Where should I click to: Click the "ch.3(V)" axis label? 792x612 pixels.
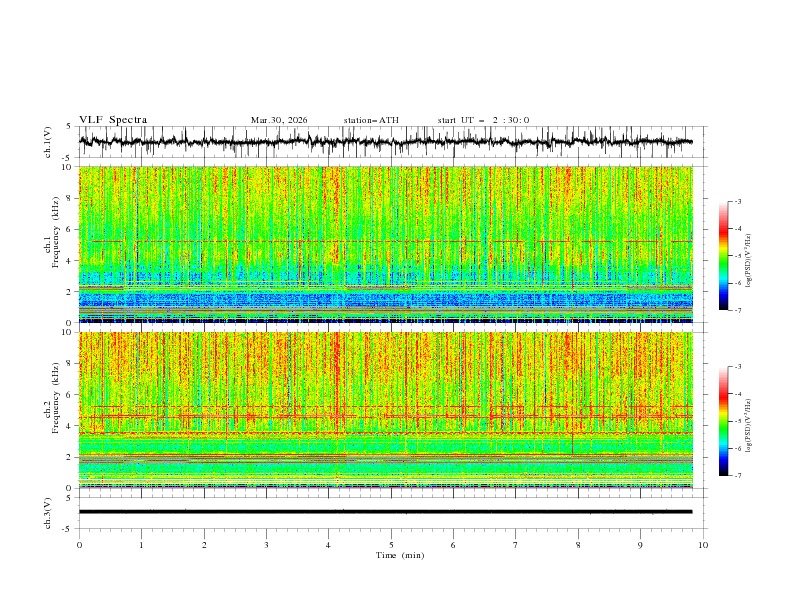[48, 513]
